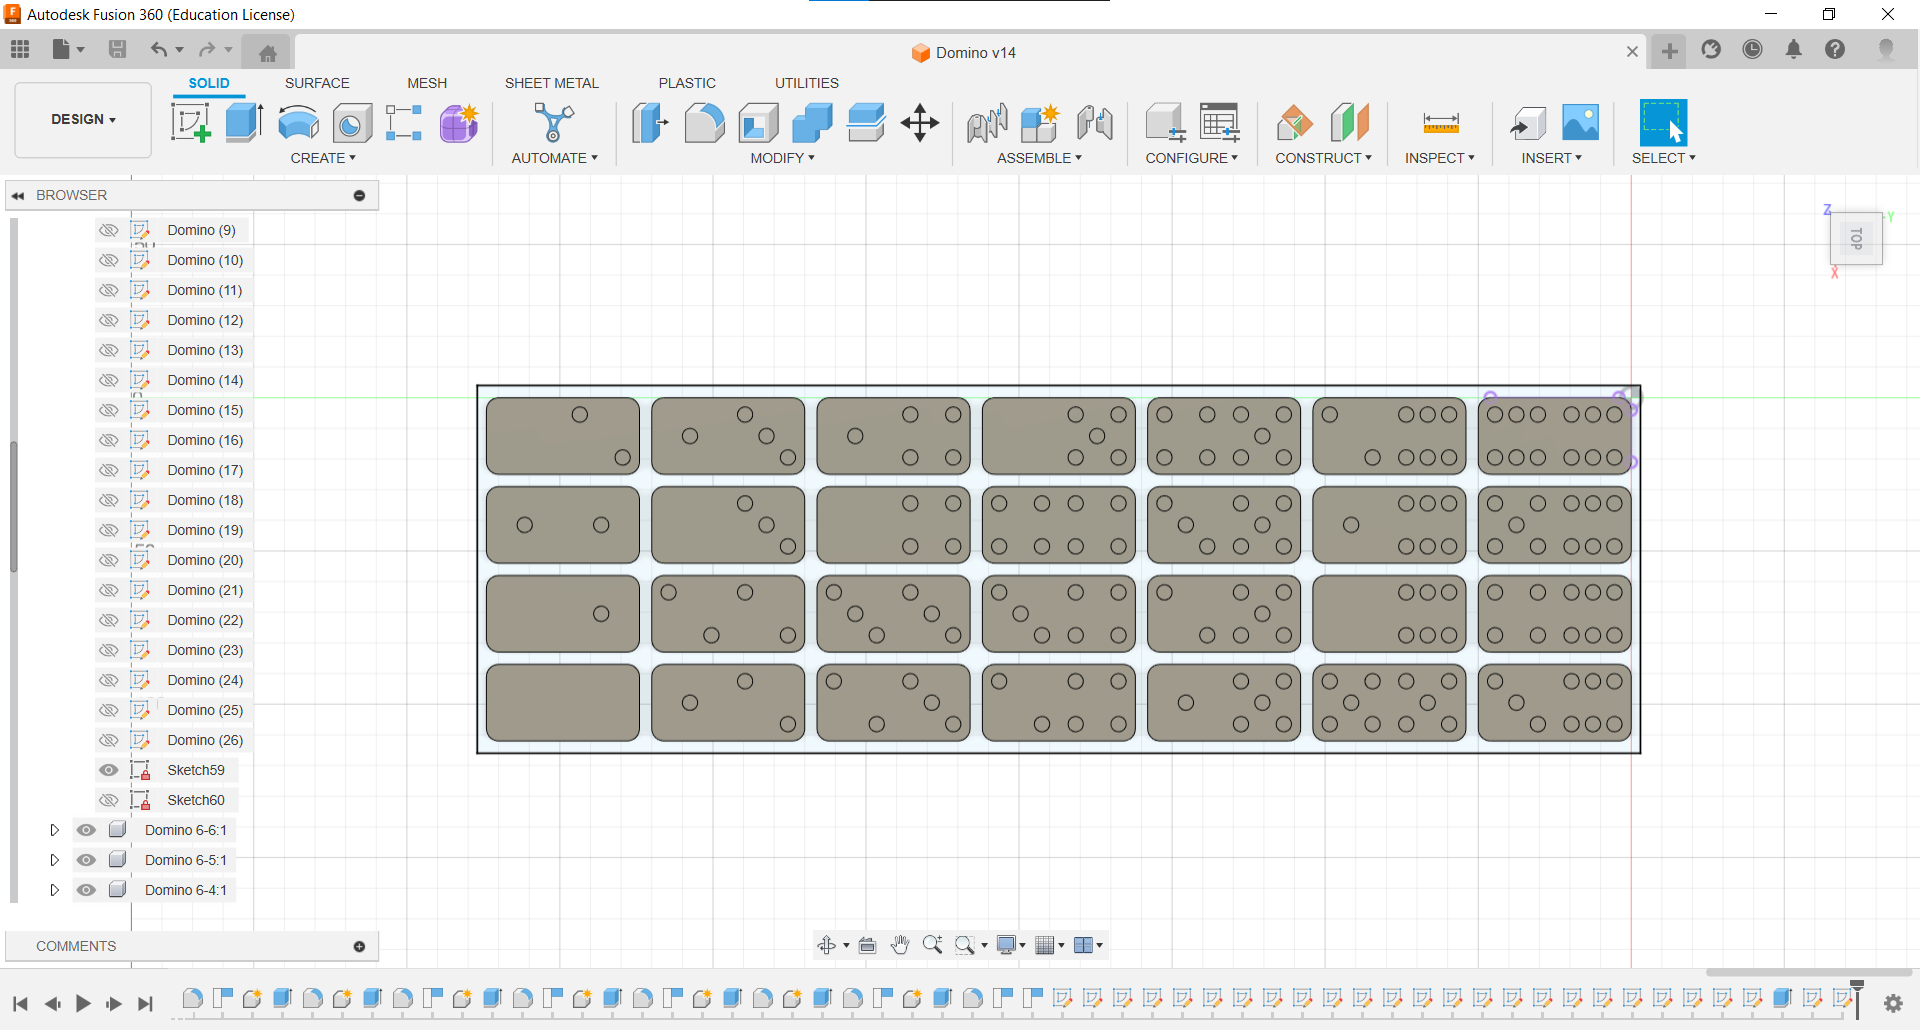Open the Orbit navigation tool
The height and width of the screenshot is (1030, 1920).
[x=827, y=945]
